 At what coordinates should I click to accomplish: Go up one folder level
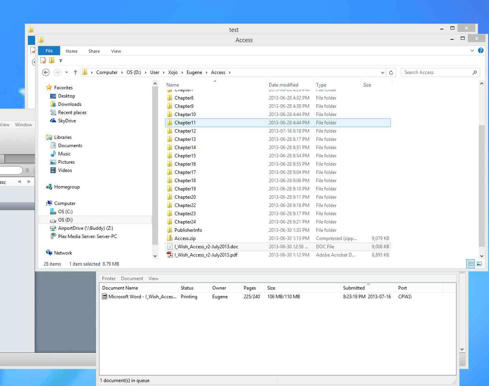75,72
